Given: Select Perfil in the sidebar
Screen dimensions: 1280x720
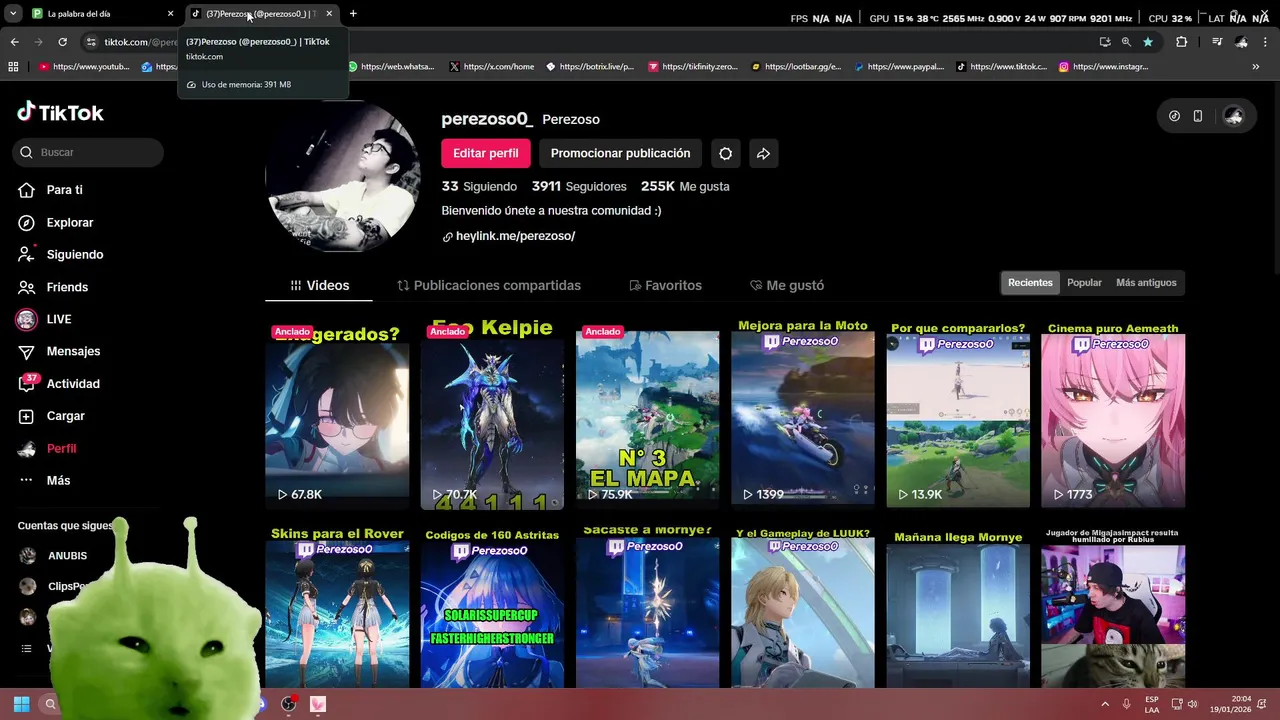Looking at the screenshot, I should (x=61, y=448).
